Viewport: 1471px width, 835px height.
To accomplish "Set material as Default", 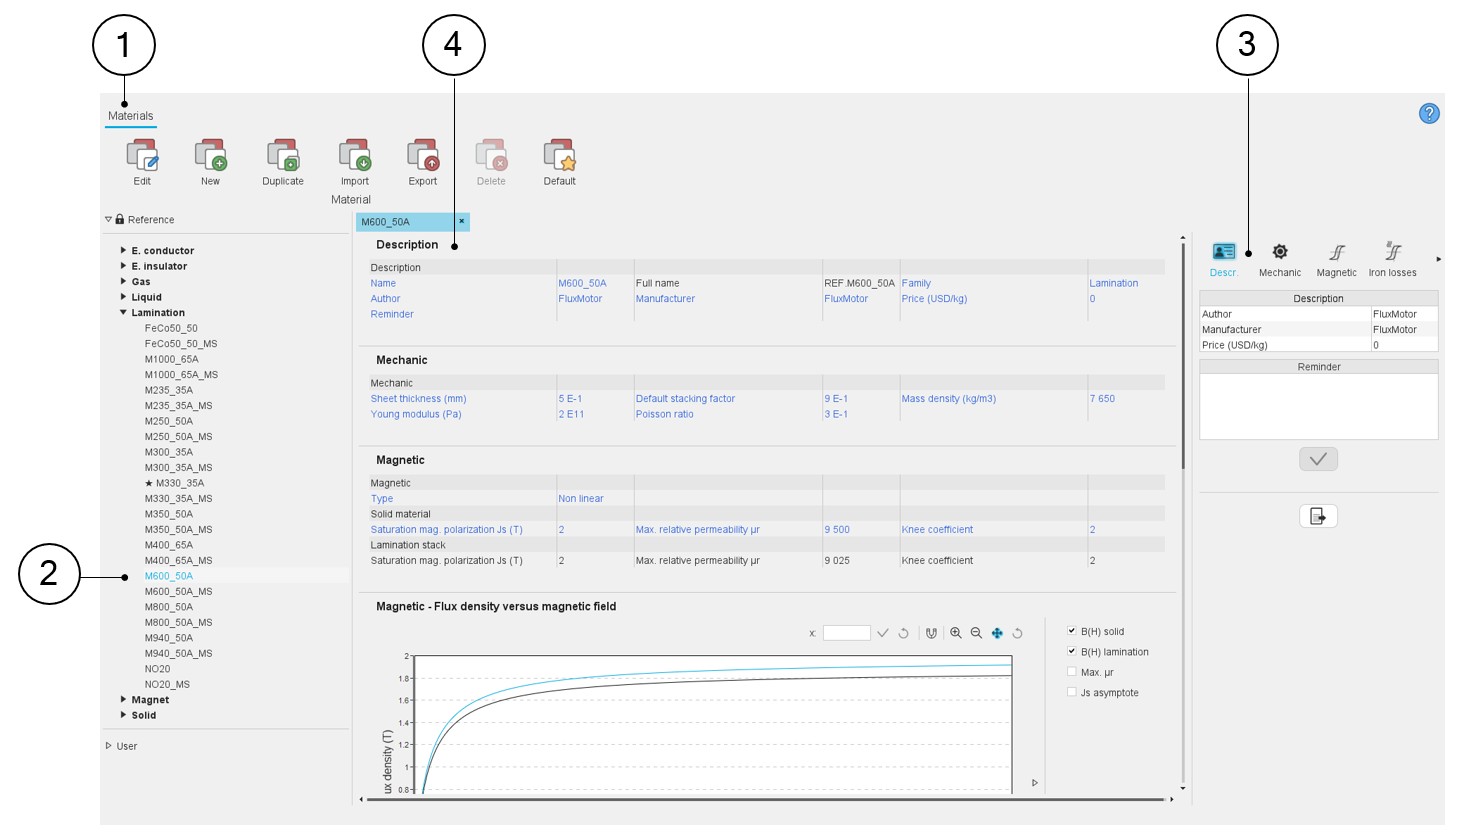I will (559, 157).
